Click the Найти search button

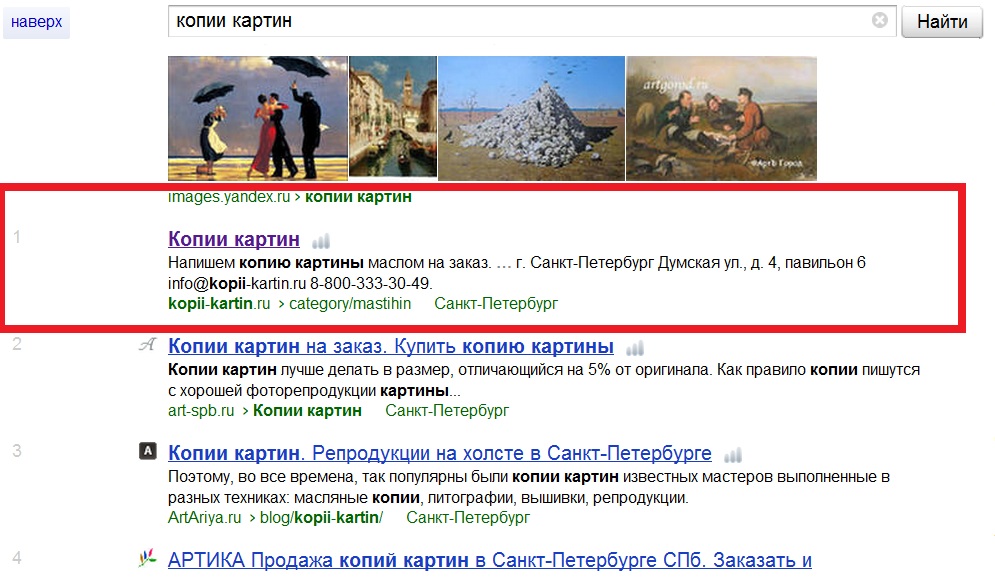(942, 22)
